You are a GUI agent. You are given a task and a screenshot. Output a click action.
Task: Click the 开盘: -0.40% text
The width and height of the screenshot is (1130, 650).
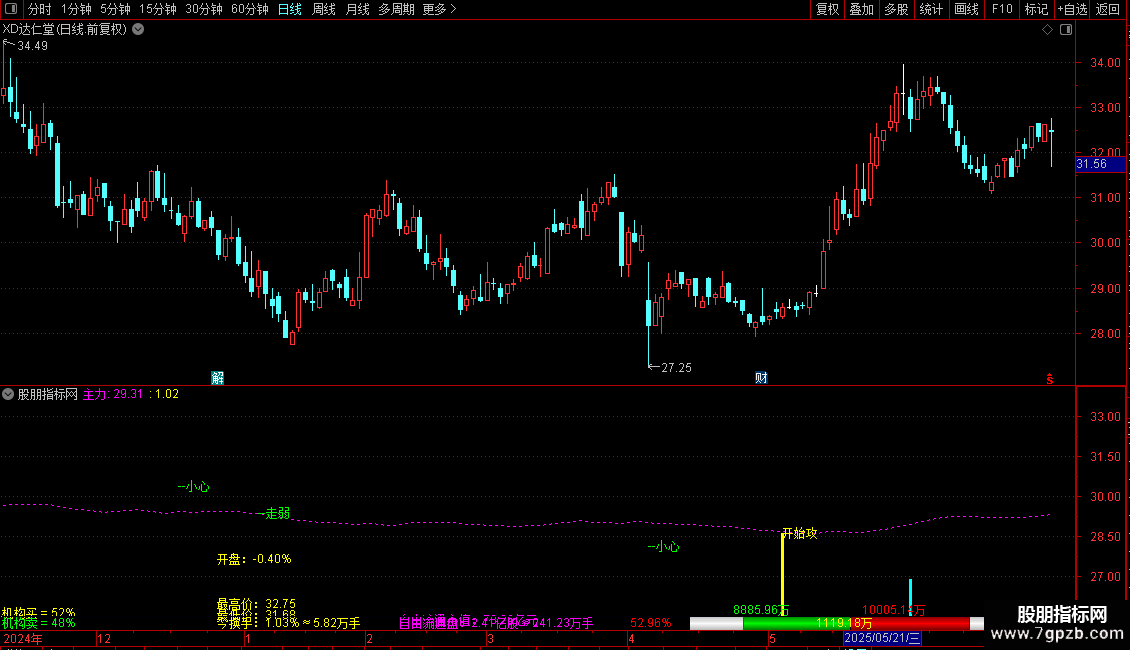pyautogui.click(x=254, y=559)
